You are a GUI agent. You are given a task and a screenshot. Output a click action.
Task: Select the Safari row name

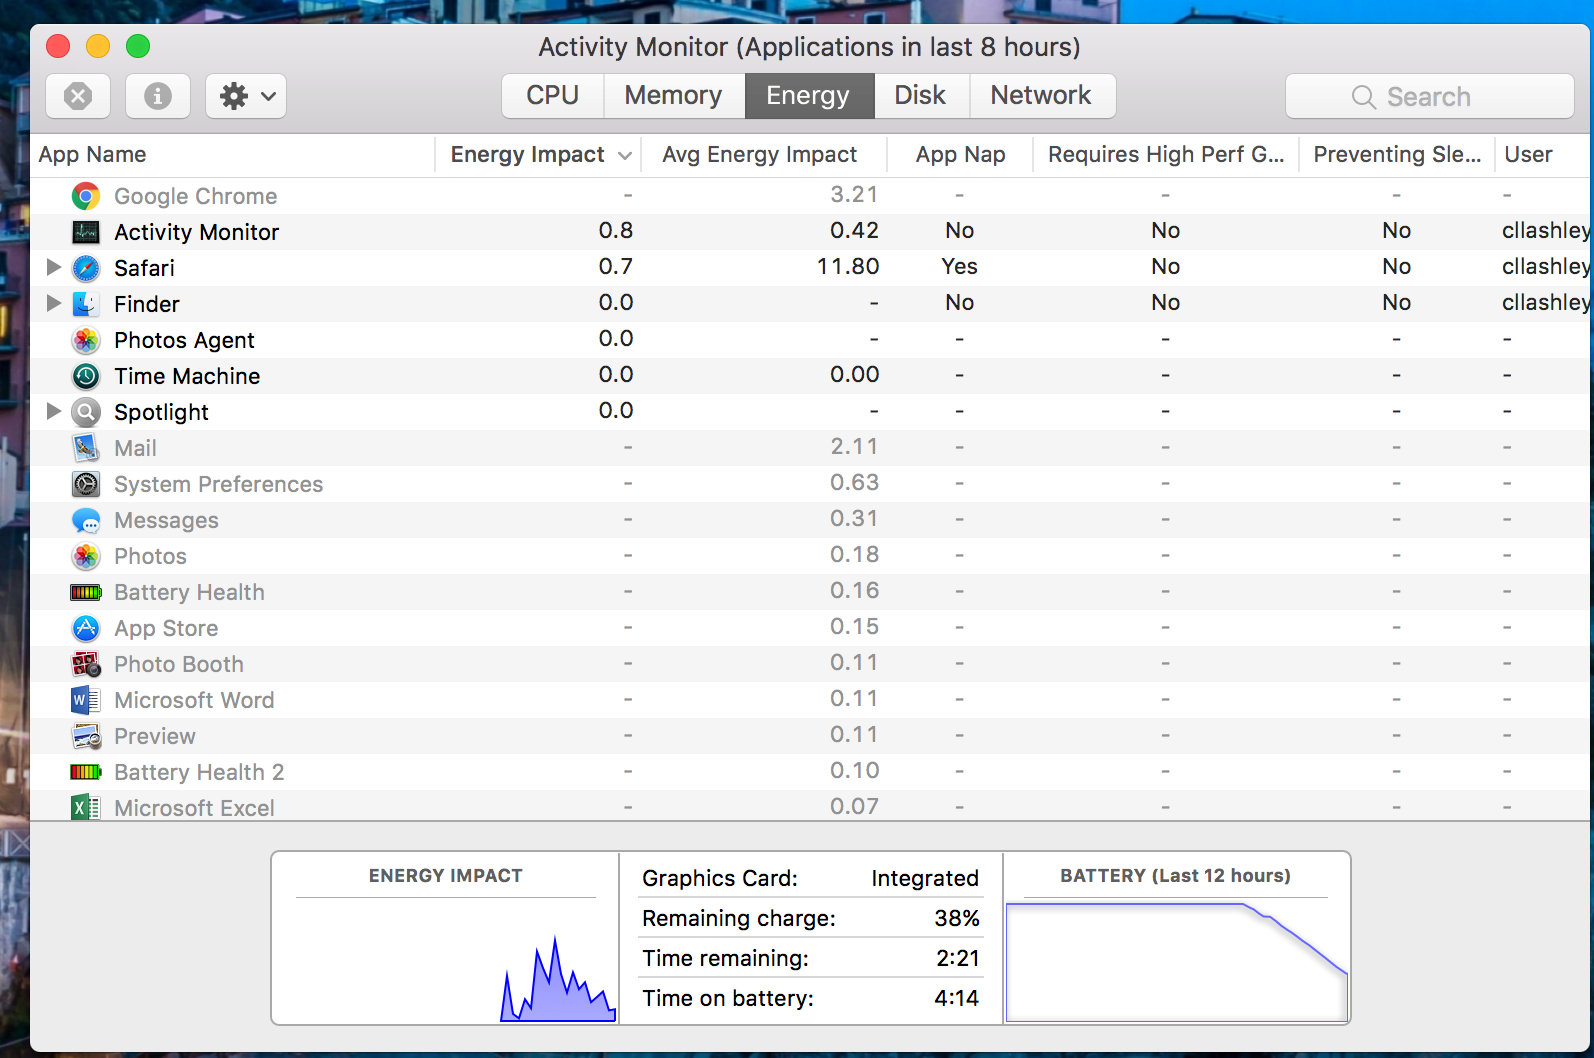tap(145, 268)
